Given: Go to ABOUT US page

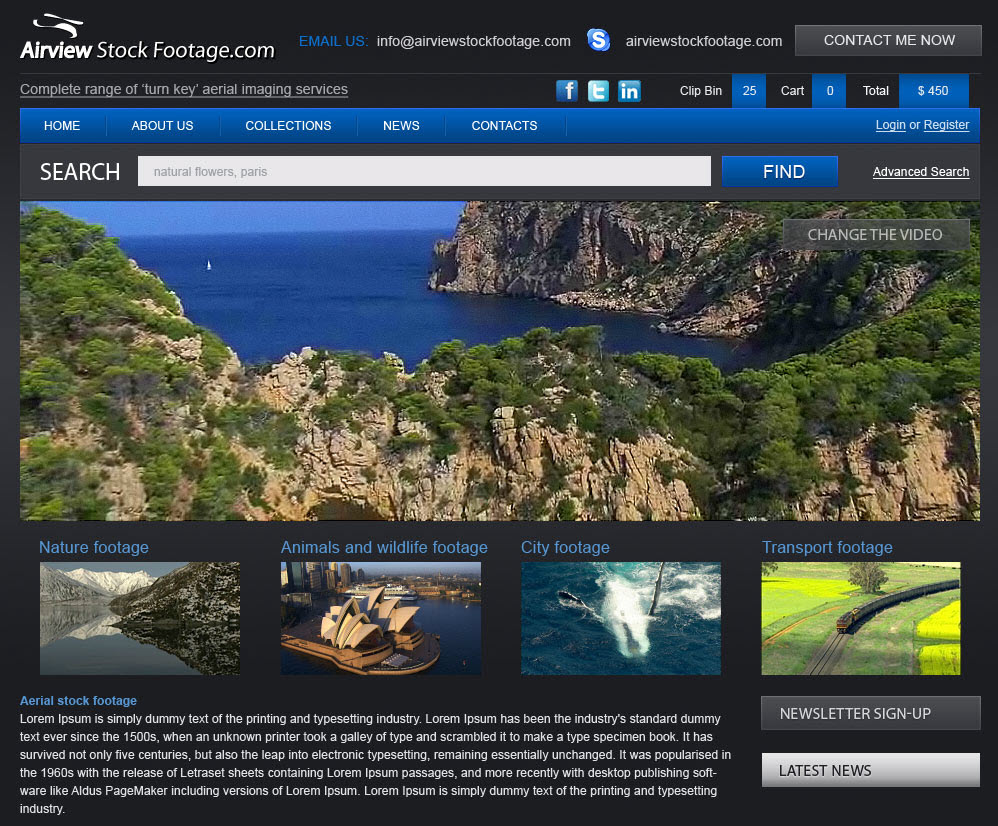Looking at the screenshot, I should 162,125.
